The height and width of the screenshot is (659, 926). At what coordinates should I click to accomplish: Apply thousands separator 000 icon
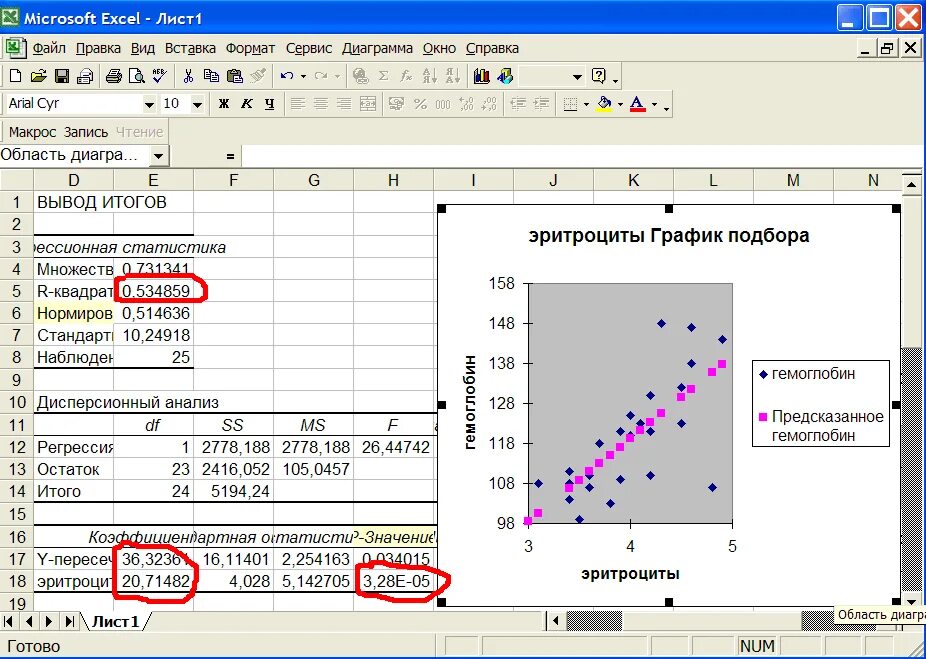[443, 105]
